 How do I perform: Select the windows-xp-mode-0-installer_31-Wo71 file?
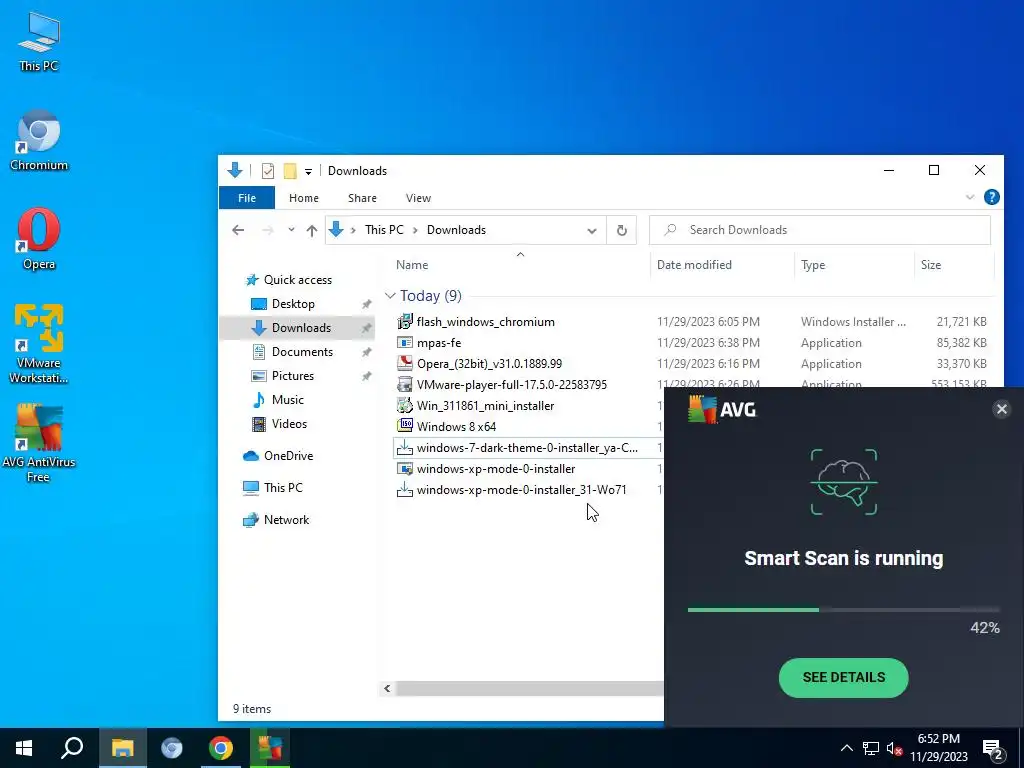521,490
